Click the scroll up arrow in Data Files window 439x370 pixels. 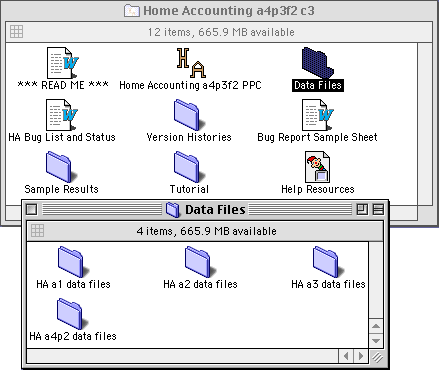point(376,326)
